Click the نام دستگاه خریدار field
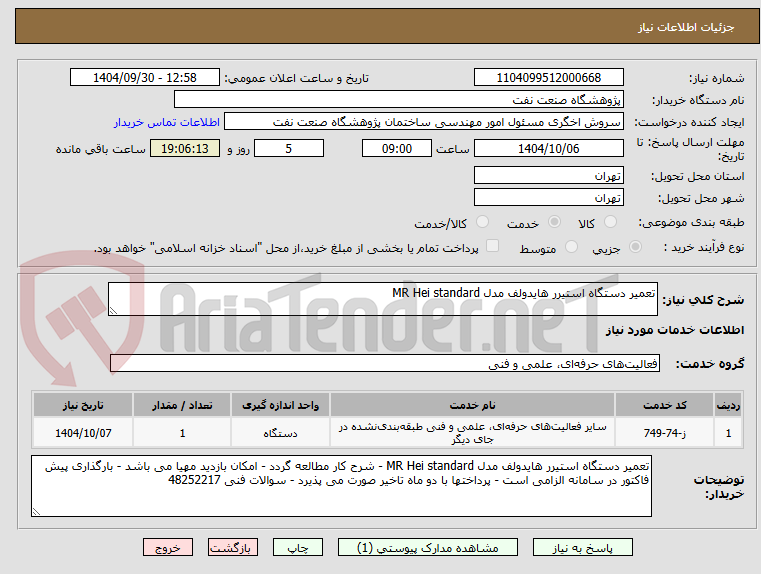This screenshot has height=574, width=761. [x=398, y=99]
